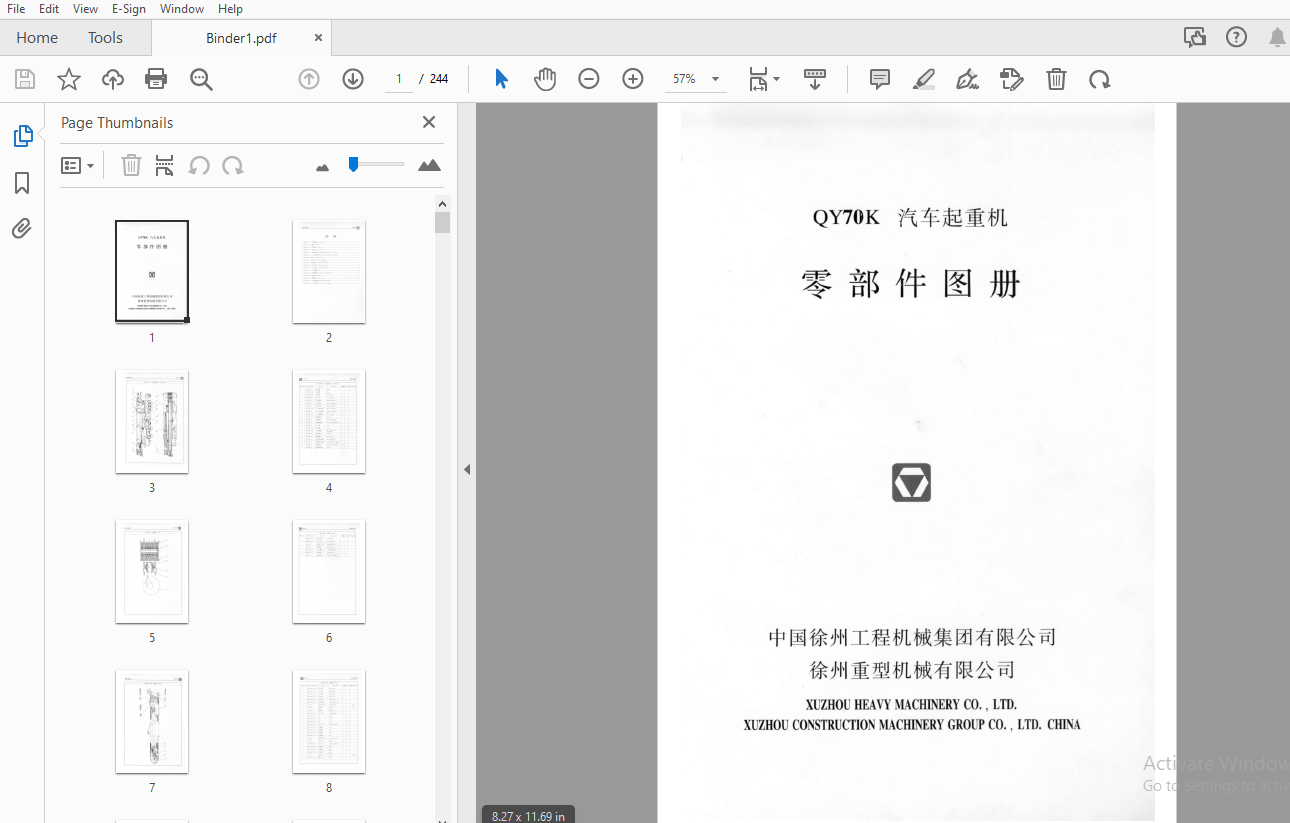Collapse the navigation pane with the left arrow
The width and height of the screenshot is (1290, 823).
(466, 469)
